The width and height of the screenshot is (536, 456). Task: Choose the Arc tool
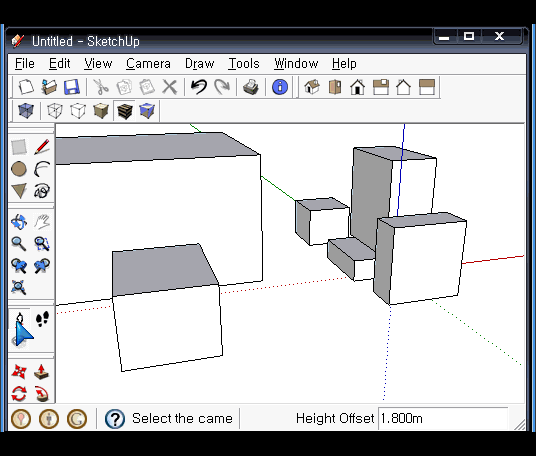point(42,169)
